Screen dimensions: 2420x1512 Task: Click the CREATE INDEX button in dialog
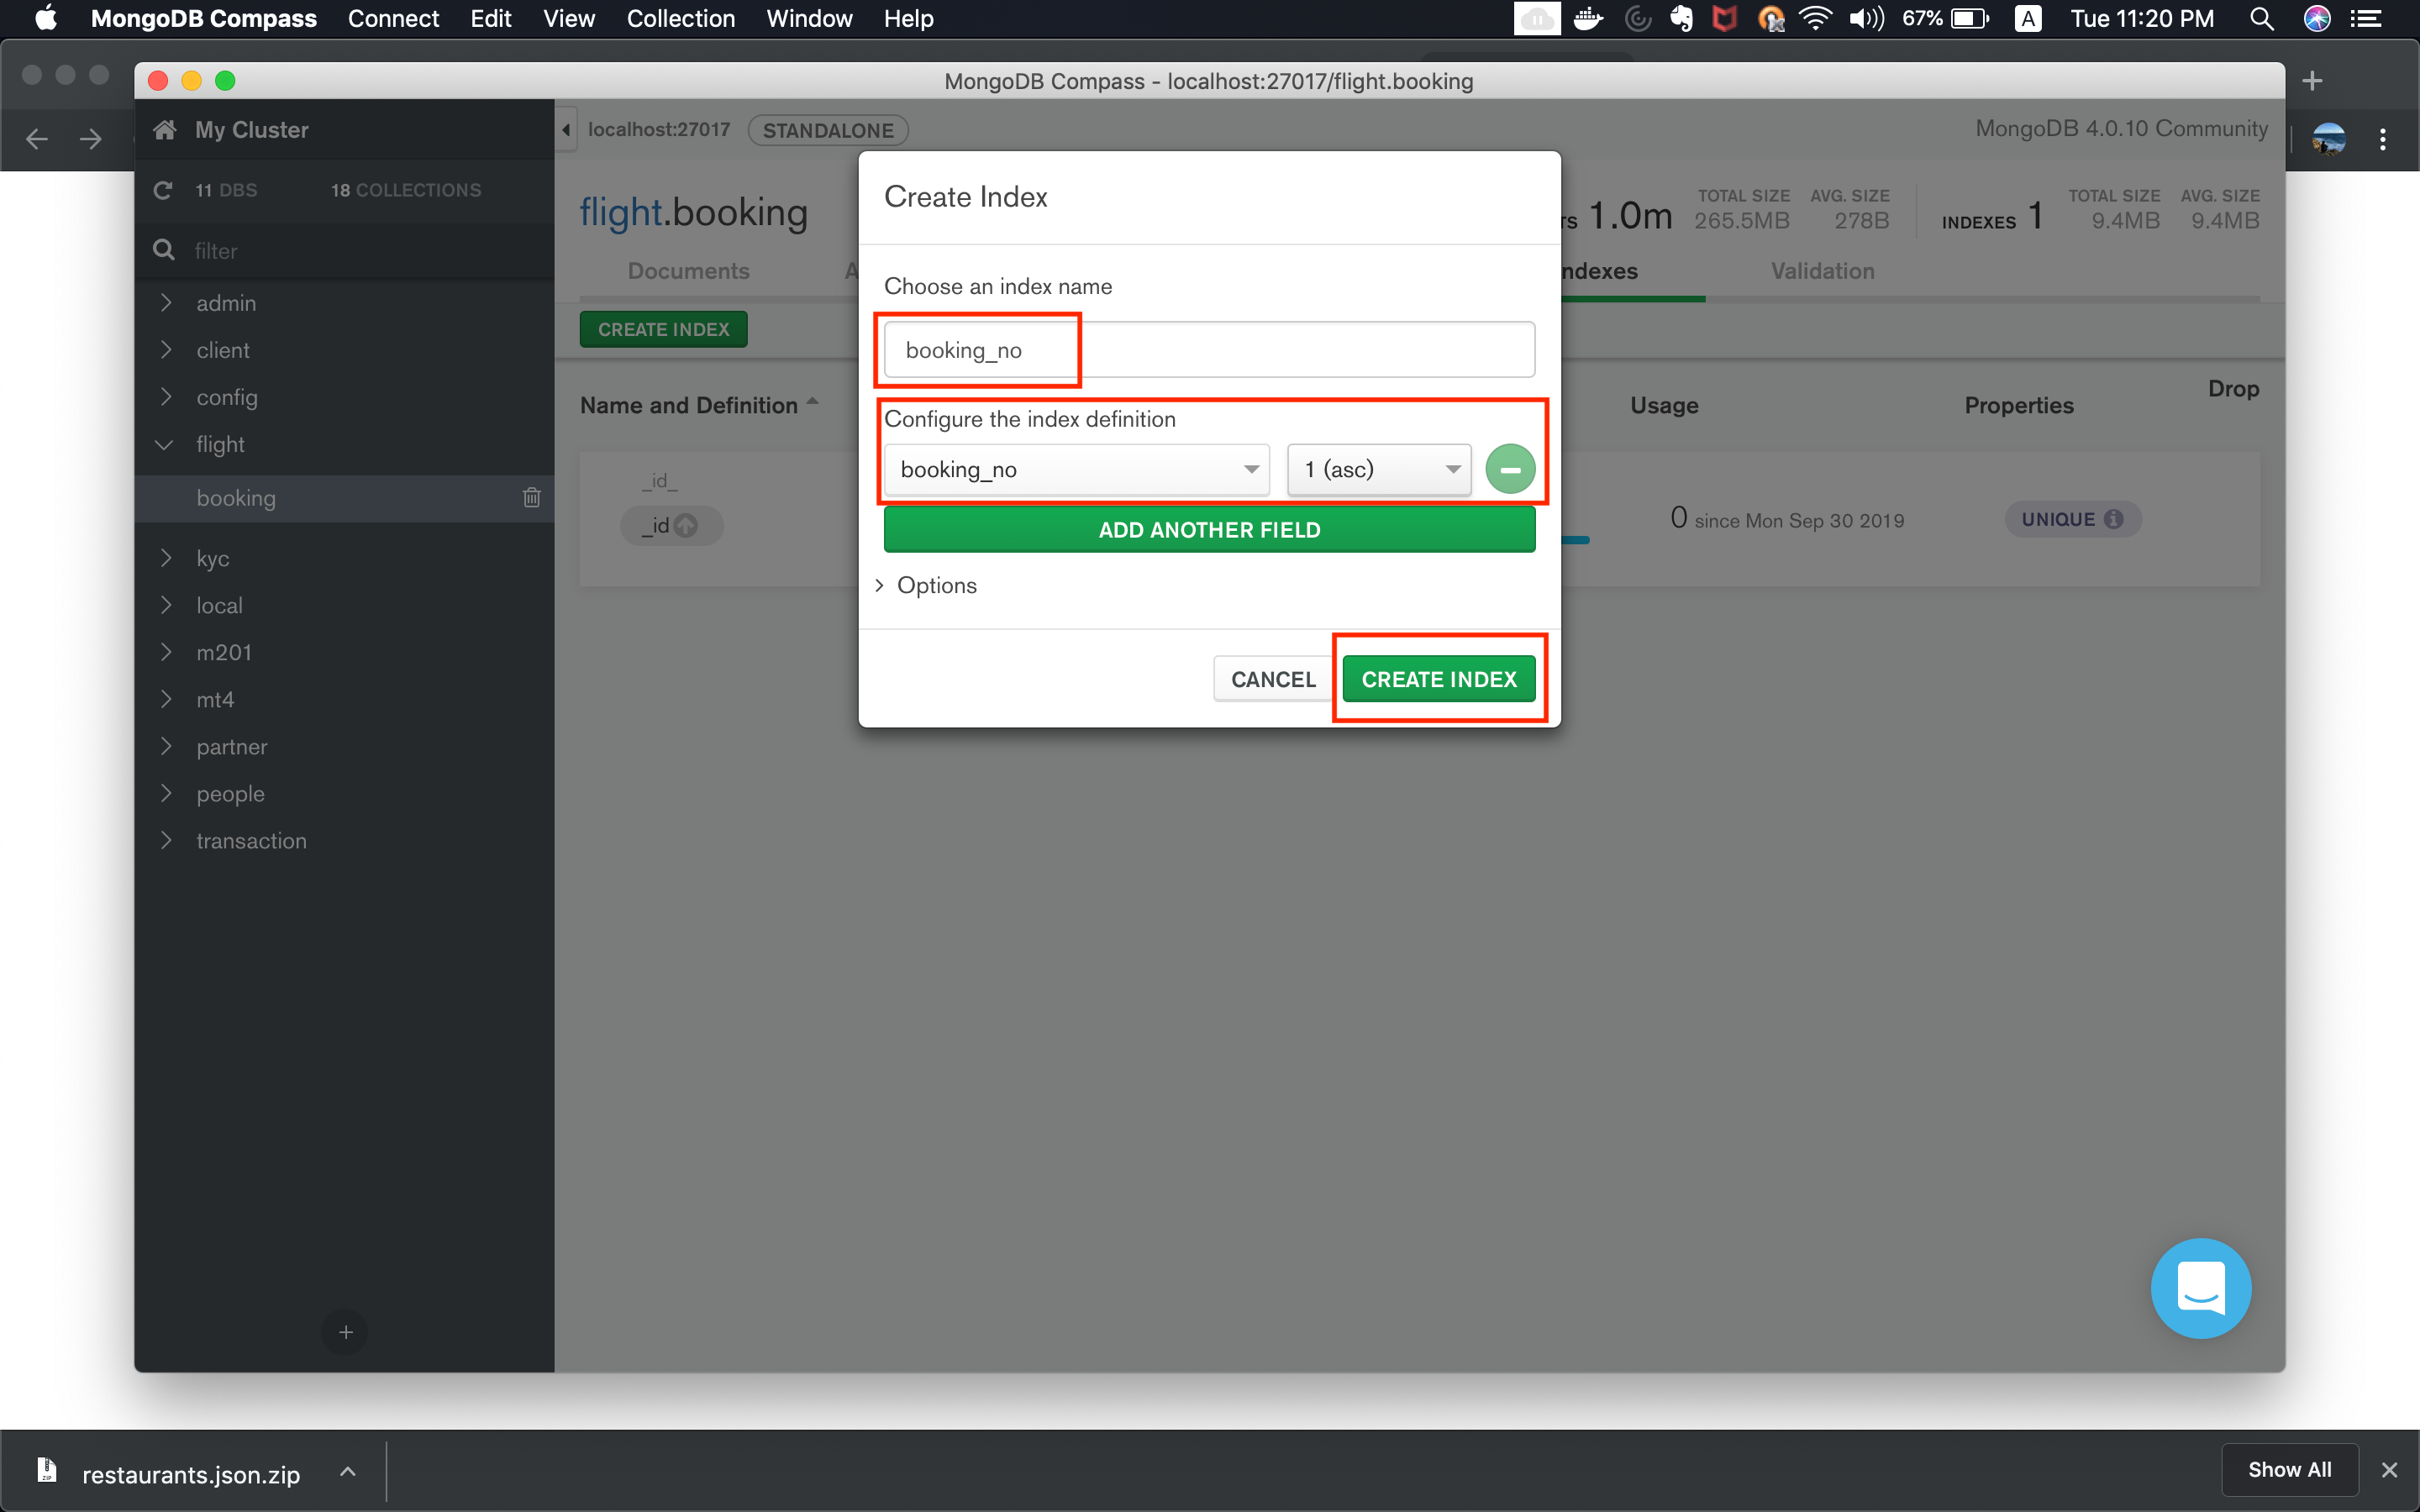[x=1438, y=678]
